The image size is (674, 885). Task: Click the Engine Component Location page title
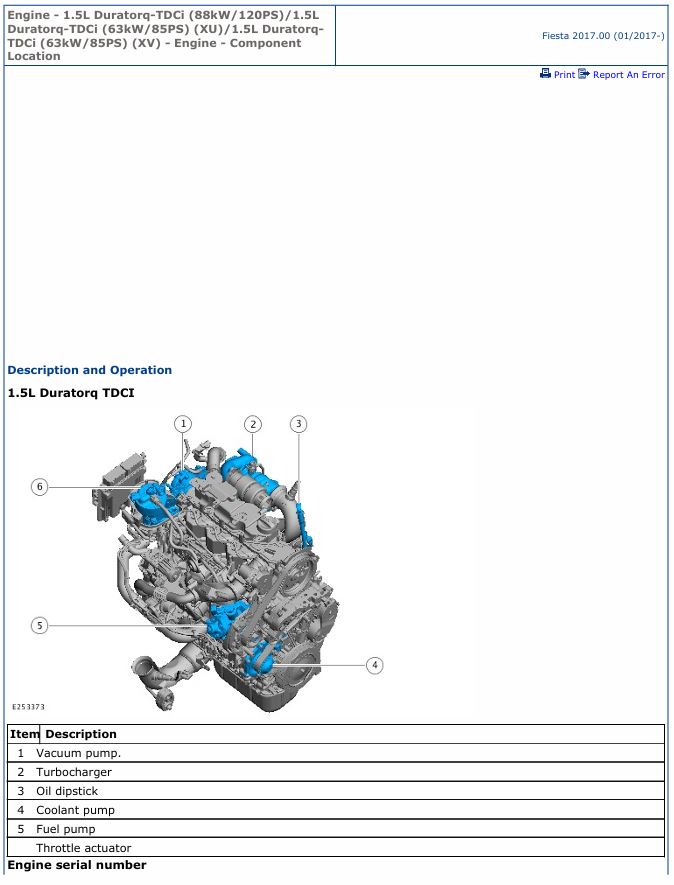tap(165, 36)
